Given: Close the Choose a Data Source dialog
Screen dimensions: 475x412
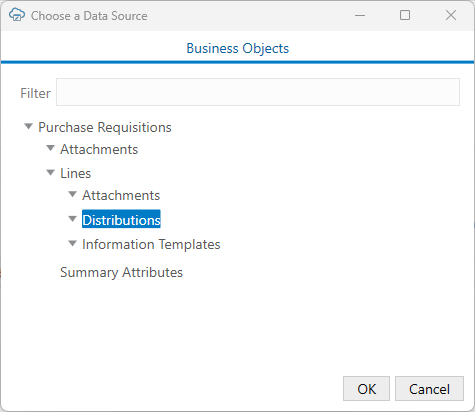Looking at the screenshot, I should pyautogui.click(x=451, y=15).
